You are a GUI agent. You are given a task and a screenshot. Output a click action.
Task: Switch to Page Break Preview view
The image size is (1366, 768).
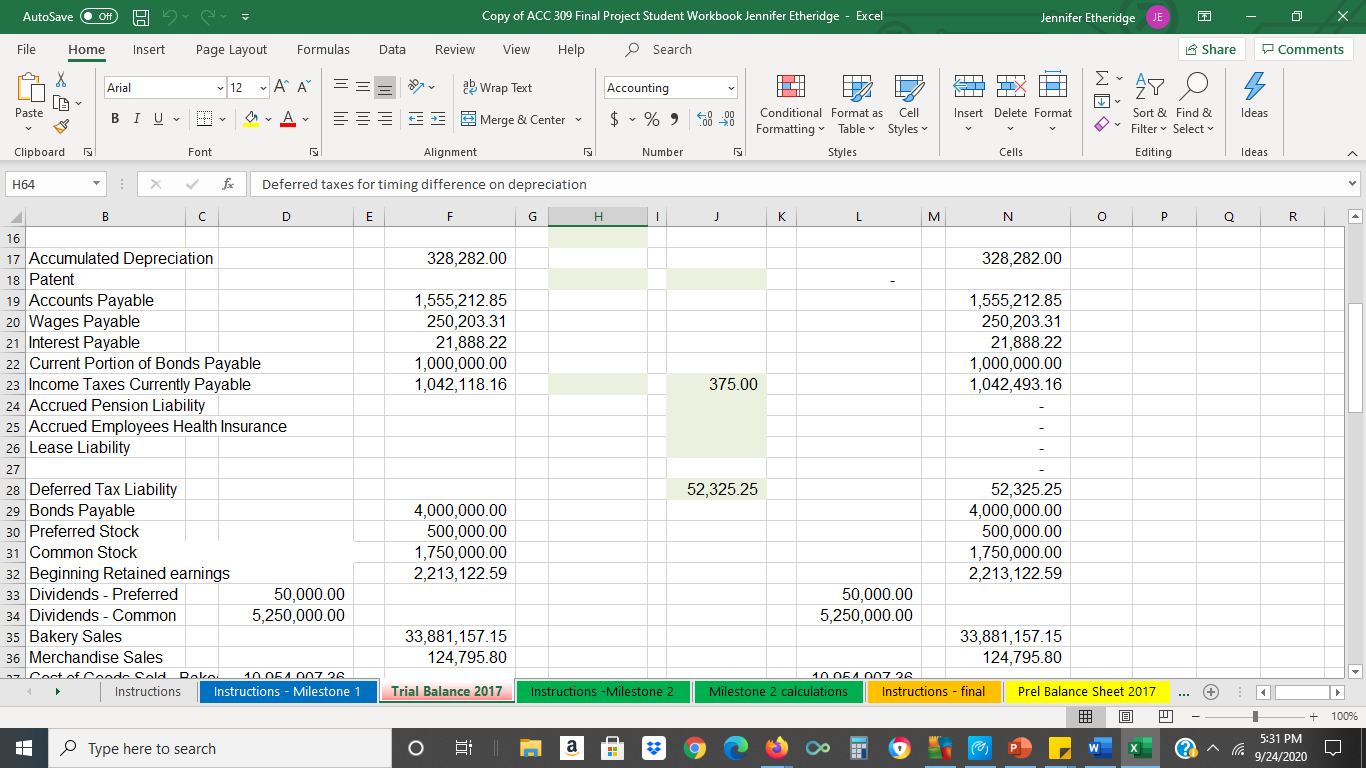pyautogui.click(x=1165, y=717)
